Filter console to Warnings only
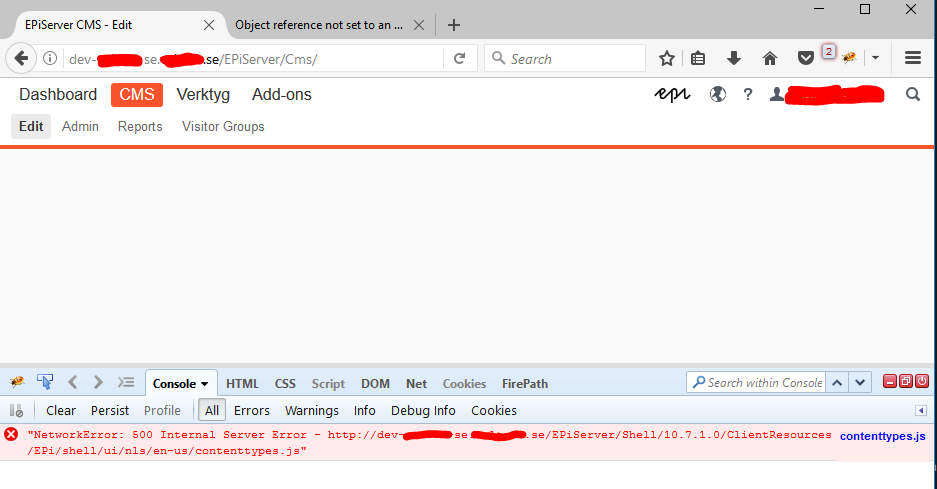The width and height of the screenshot is (937, 489). pos(311,411)
